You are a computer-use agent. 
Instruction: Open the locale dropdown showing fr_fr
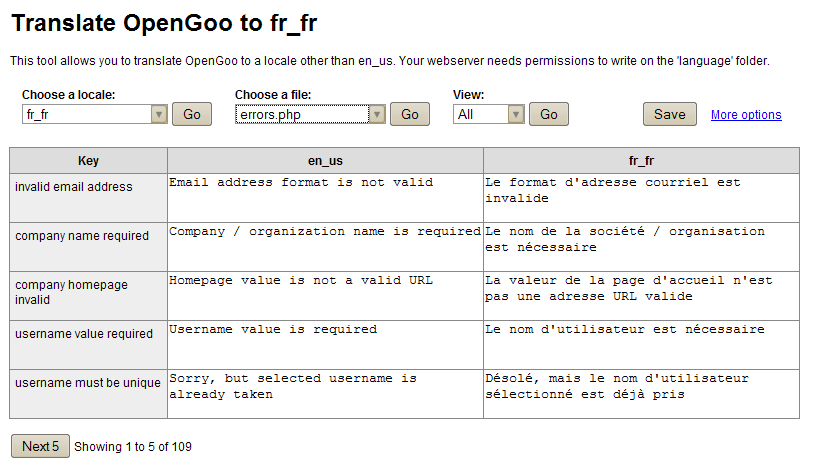coord(94,115)
